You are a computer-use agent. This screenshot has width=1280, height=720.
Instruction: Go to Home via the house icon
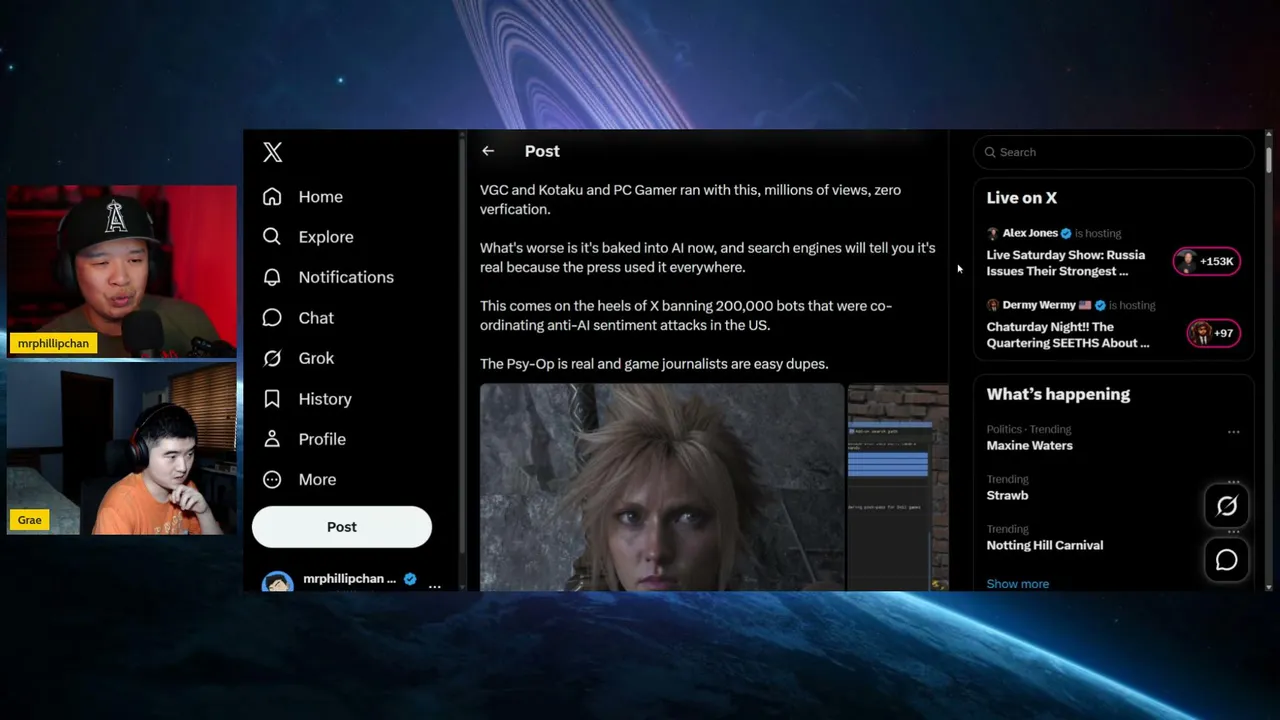coord(272,197)
